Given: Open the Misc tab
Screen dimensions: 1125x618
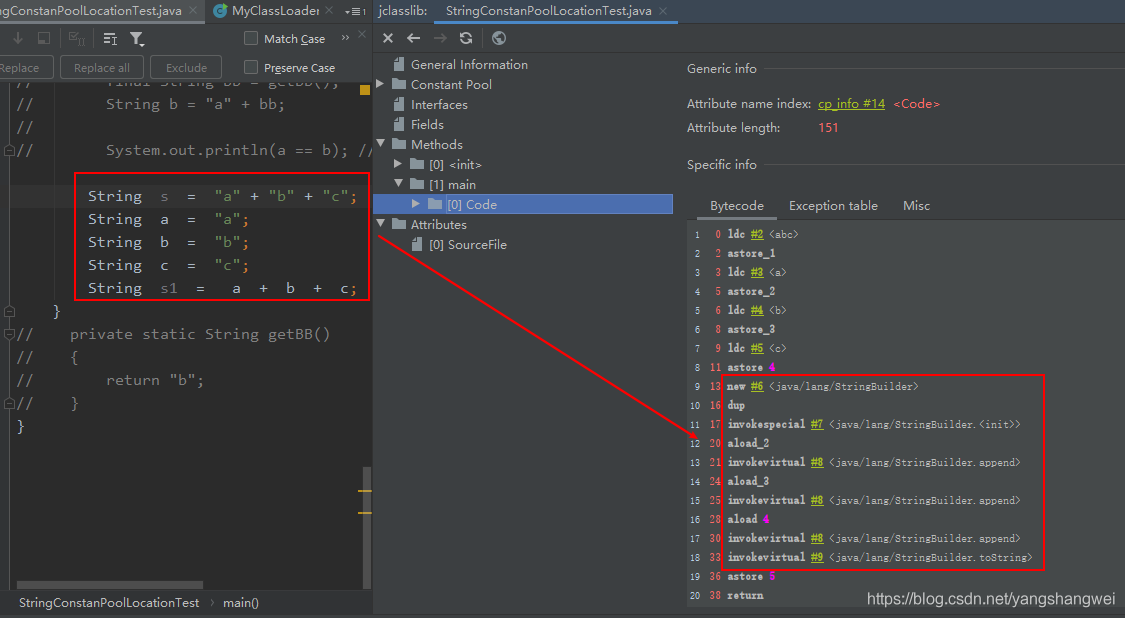Looking at the screenshot, I should point(916,205).
